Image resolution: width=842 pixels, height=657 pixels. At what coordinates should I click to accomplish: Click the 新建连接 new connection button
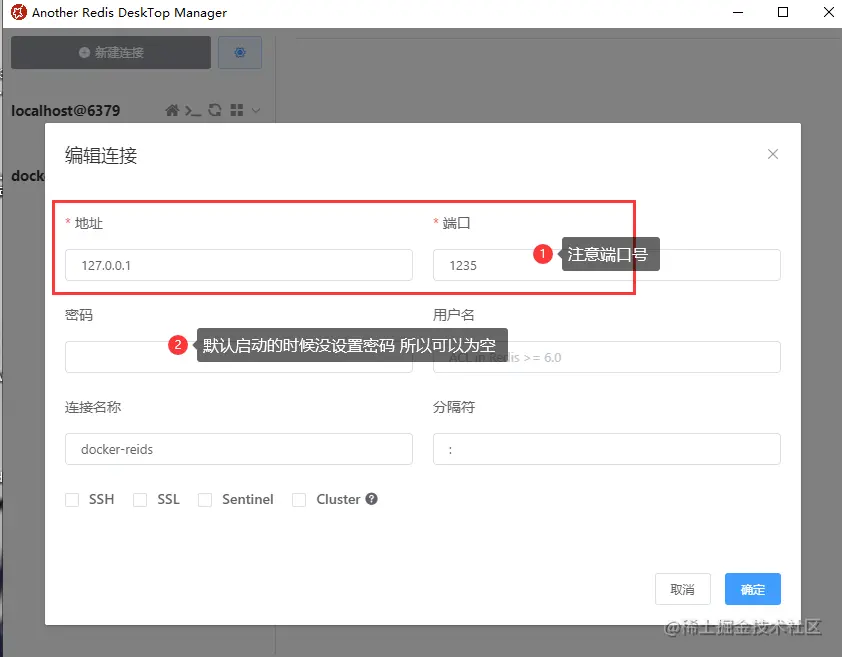[111, 53]
